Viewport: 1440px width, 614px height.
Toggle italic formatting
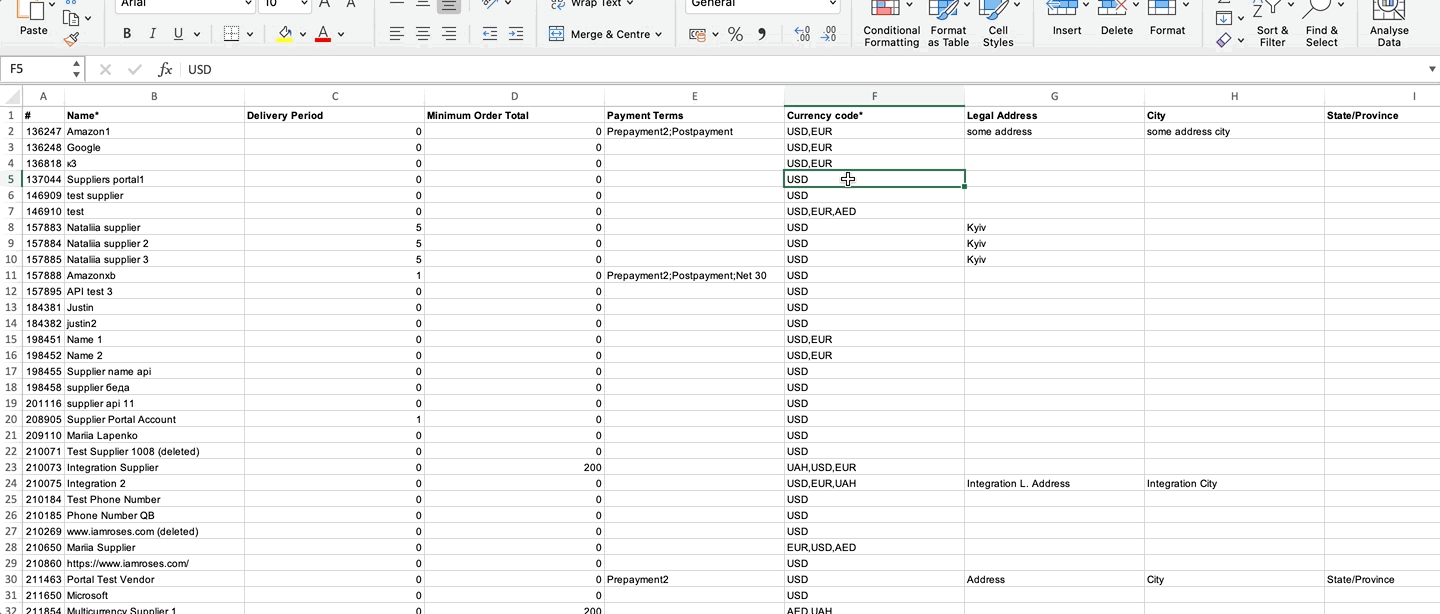(x=152, y=34)
